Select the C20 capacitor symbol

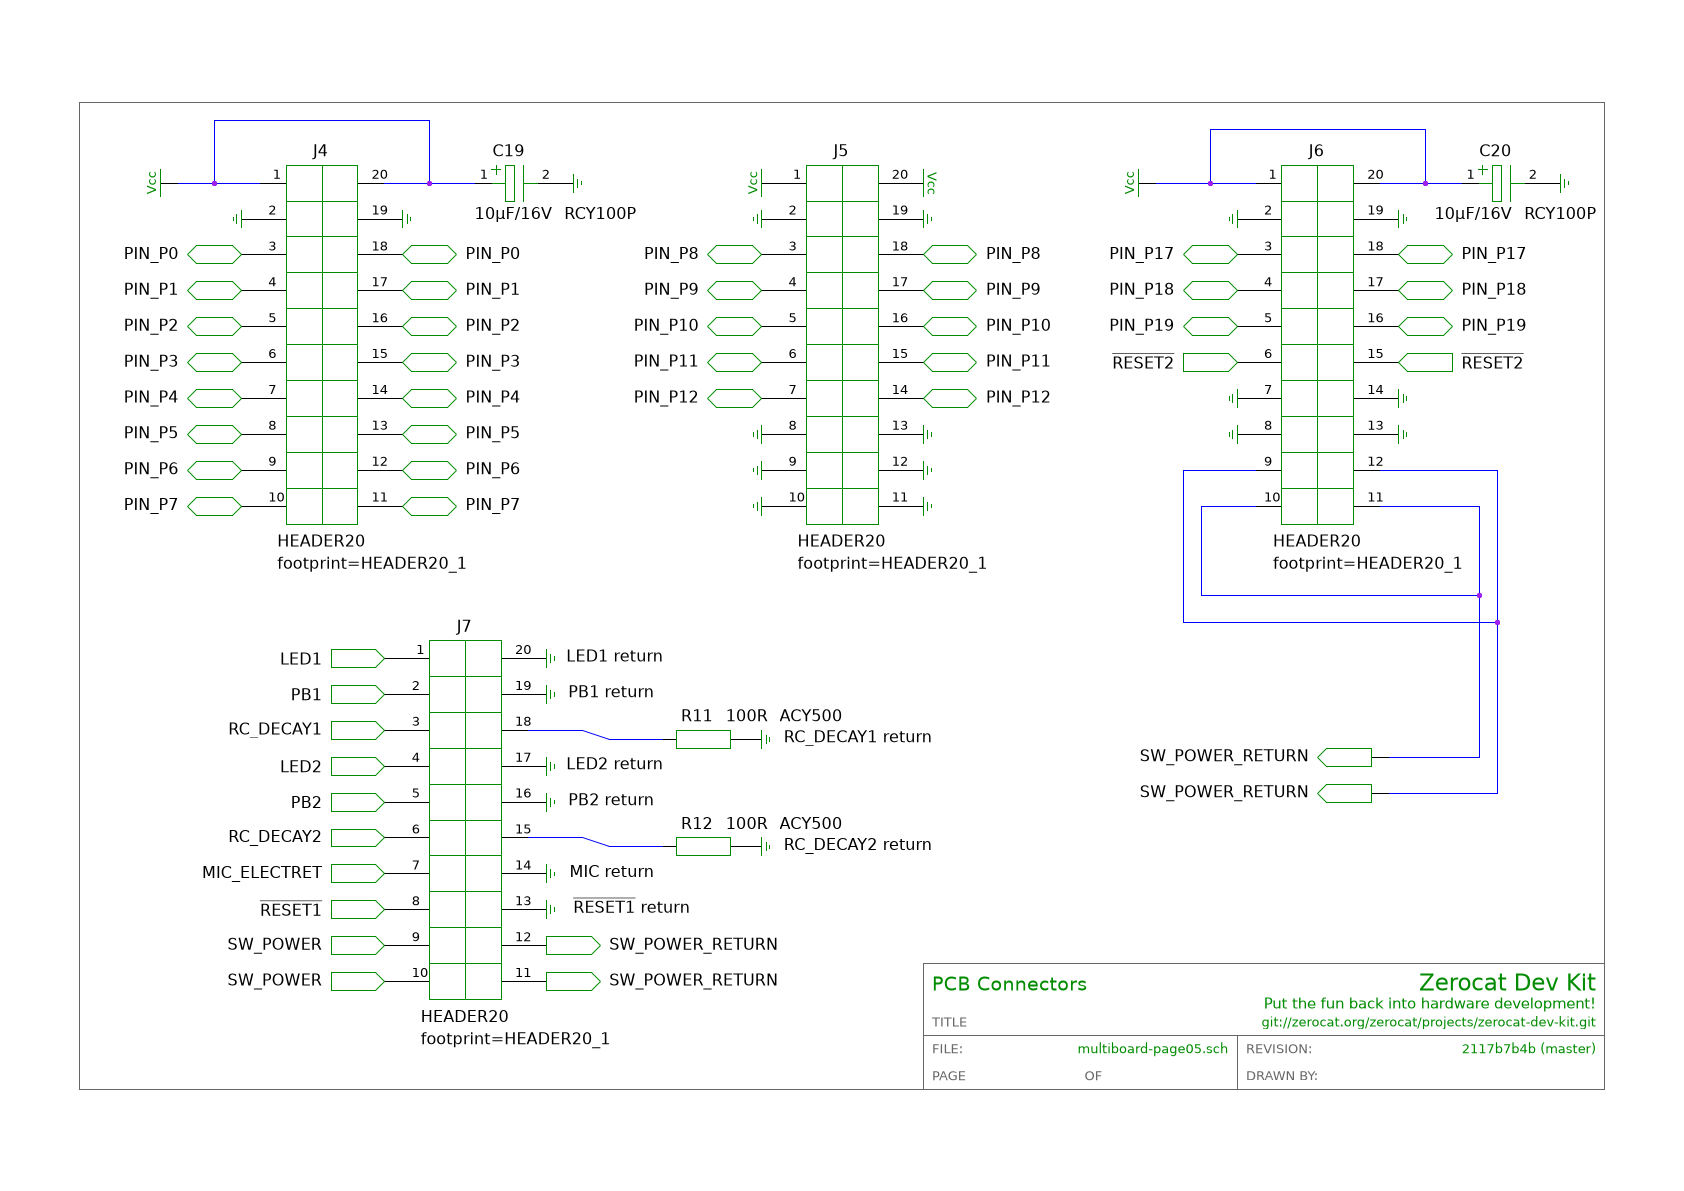(1501, 183)
